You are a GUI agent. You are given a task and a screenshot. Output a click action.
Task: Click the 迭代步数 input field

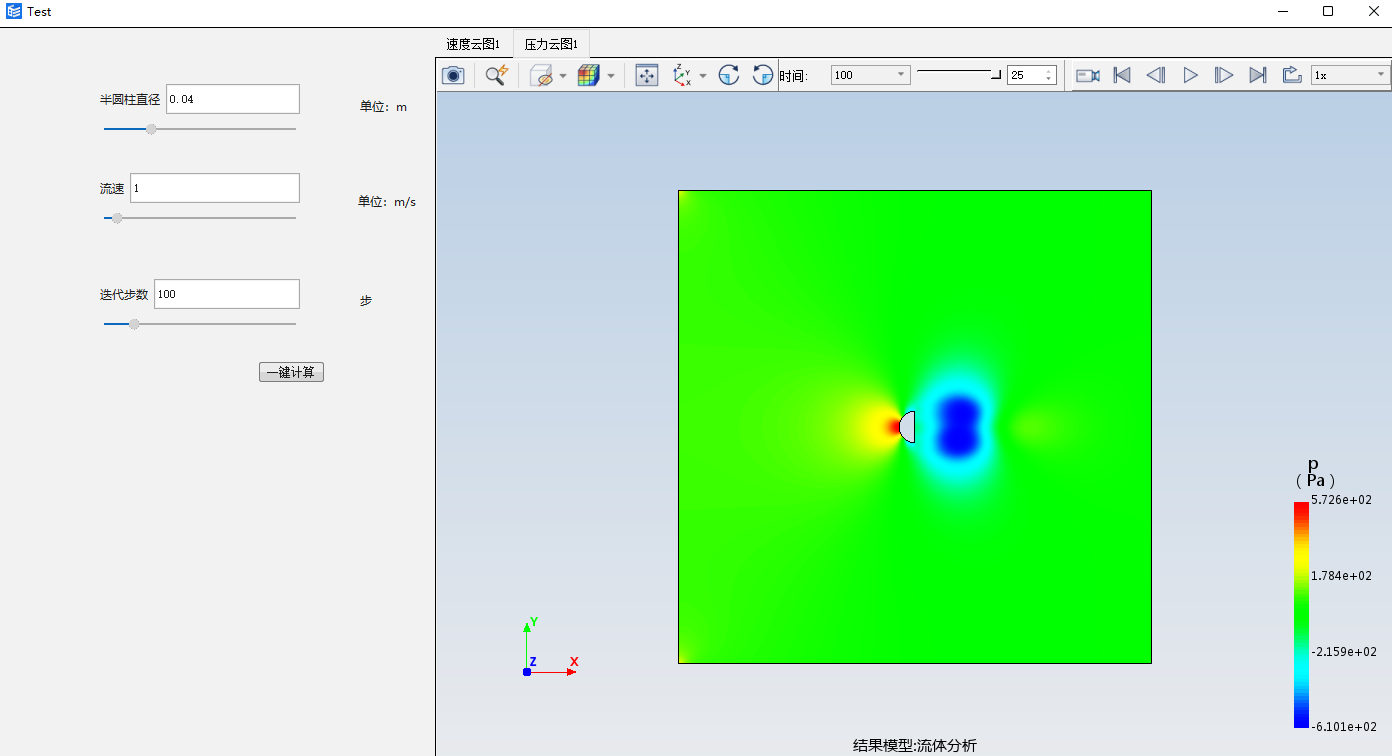point(227,294)
